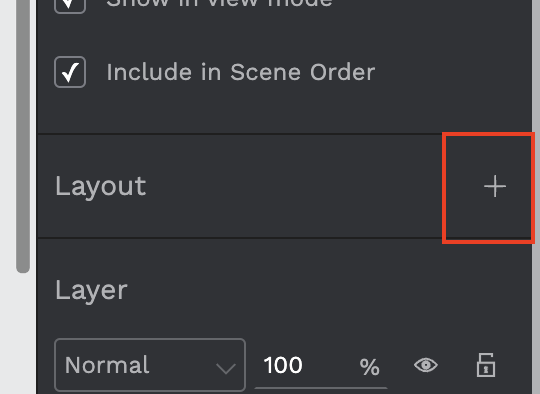This screenshot has height=394, width=540.
Task: Click the word Normal in blend selector
Action: point(107,365)
